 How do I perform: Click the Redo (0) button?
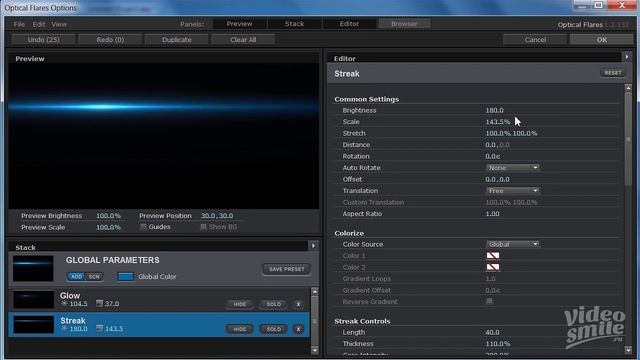[110, 40]
